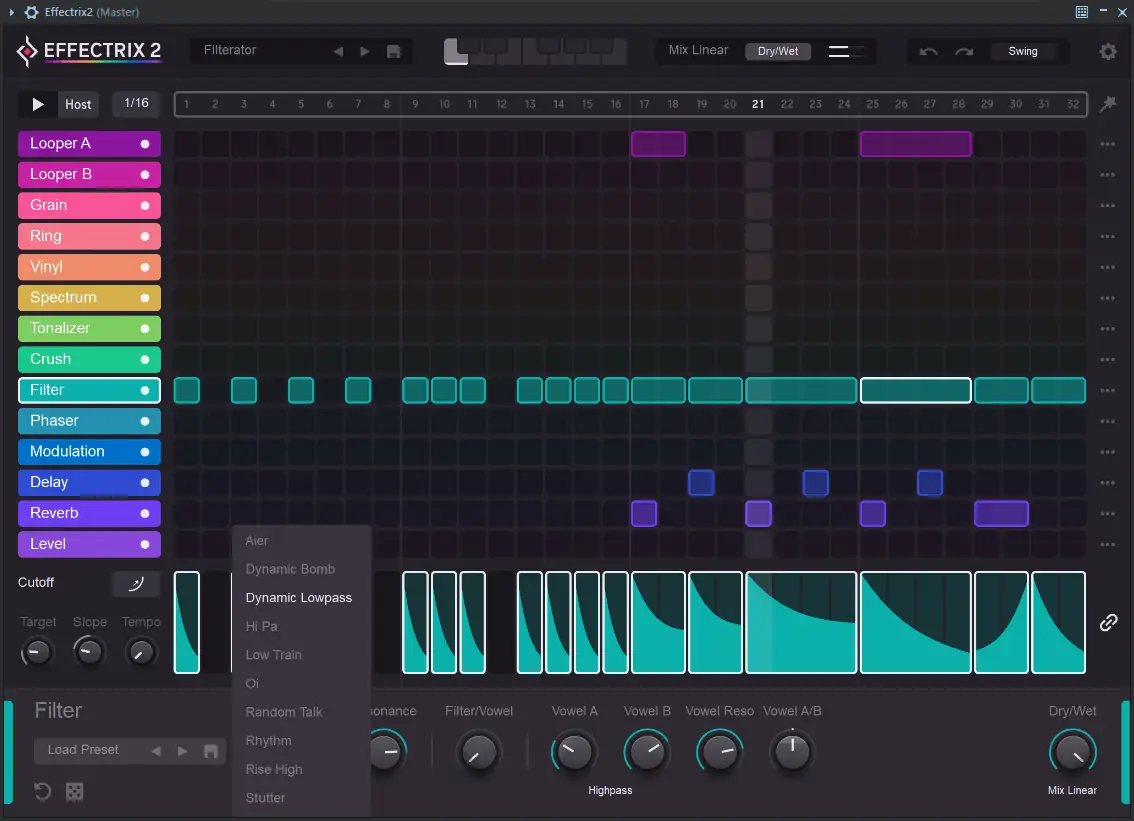The image size is (1134, 821).
Task: Toggle the Modulation enable dot
Action: coord(145,452)
